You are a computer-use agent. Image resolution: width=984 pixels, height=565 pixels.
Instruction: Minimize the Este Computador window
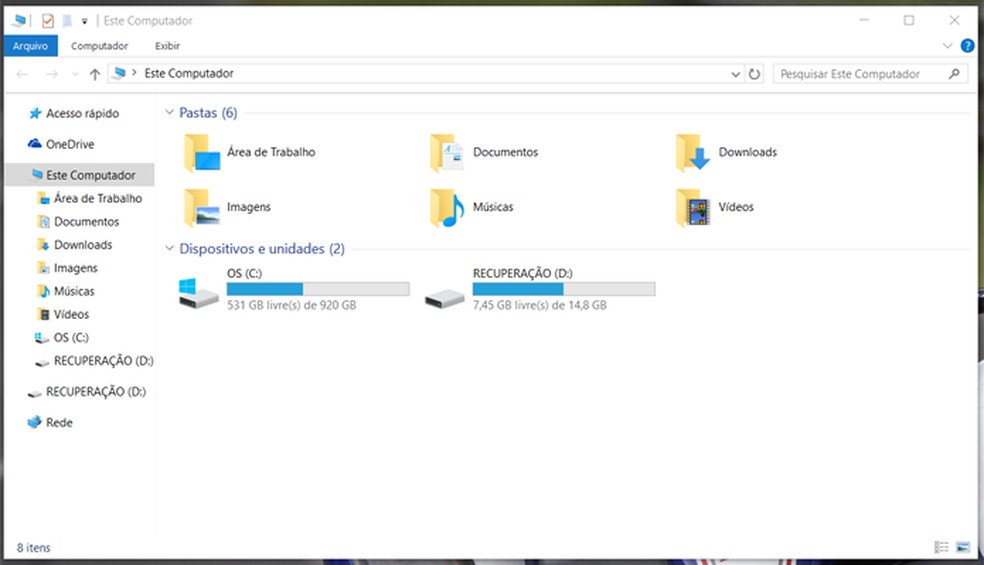pyautogui.click(x=864, y=20)
